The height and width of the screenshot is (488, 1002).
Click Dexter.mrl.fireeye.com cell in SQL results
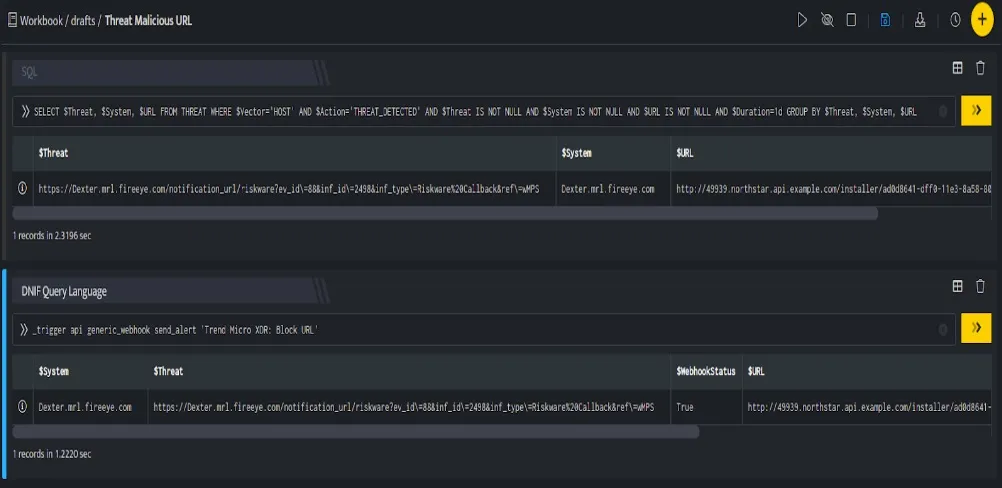(x=613, y=189)
